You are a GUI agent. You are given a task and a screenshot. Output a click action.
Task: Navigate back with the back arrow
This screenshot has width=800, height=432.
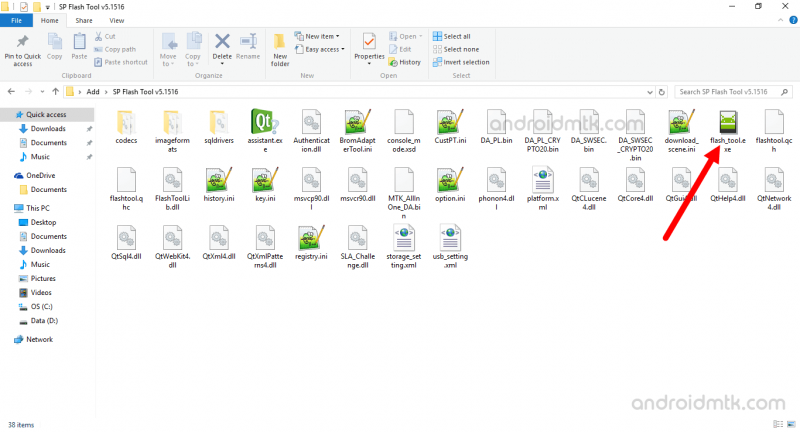(11, 92)
